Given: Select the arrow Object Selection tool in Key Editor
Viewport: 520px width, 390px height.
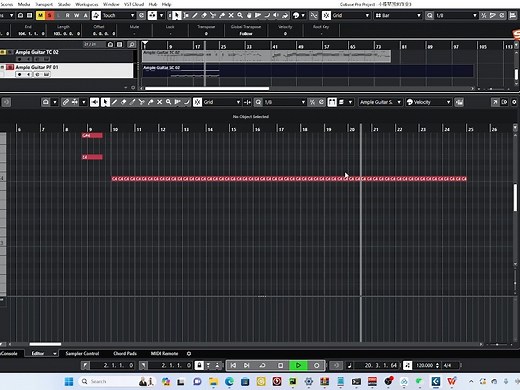Looking at the screenshot, I should tap(105, 102).
